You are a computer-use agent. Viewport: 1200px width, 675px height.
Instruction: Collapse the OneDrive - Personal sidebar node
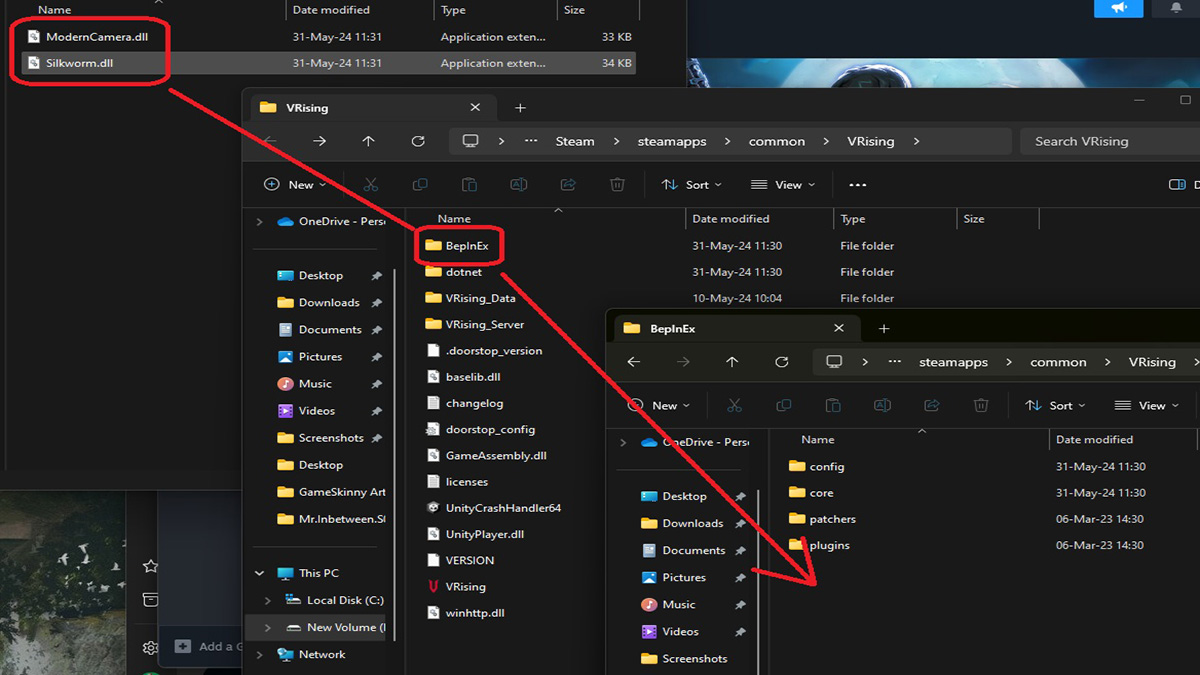point(259,221)
